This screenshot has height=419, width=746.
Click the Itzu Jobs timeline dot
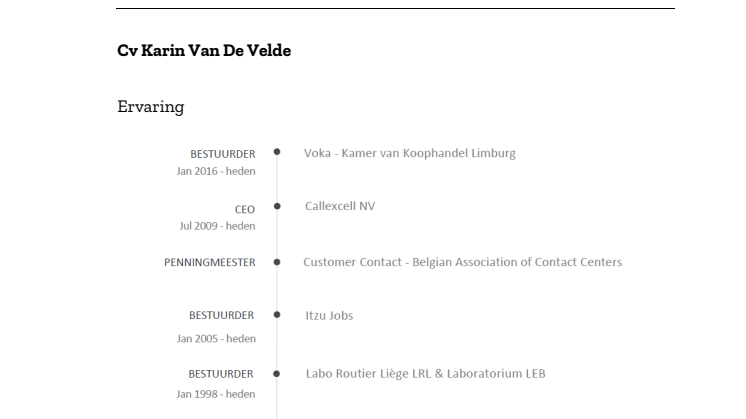277,314
